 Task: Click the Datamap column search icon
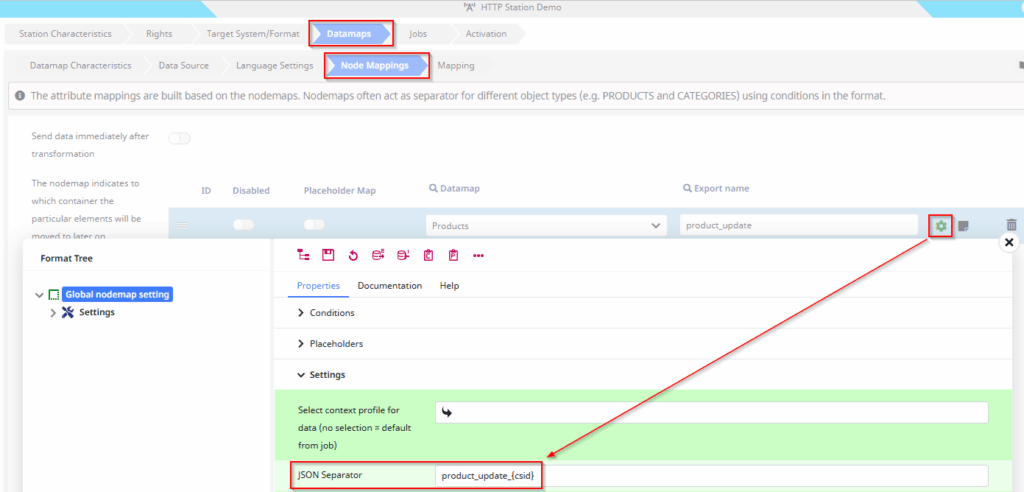pyautogui.click(x=432, y=188)
